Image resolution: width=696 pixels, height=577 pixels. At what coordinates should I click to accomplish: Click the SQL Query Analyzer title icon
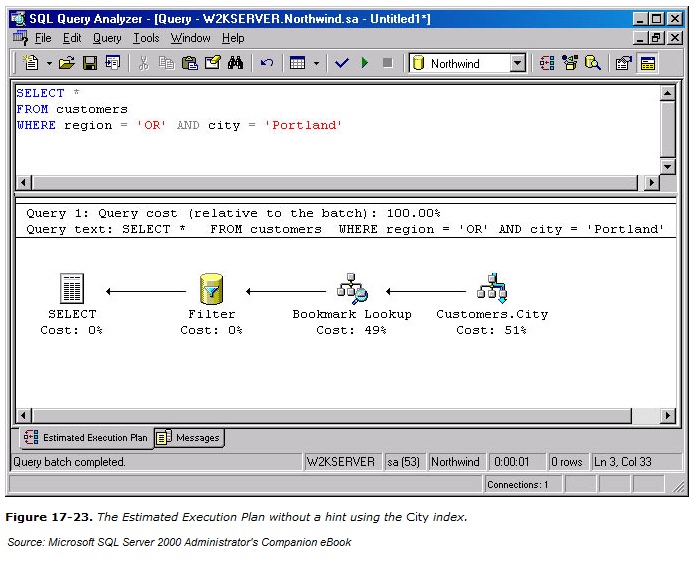tap(18, 19)
